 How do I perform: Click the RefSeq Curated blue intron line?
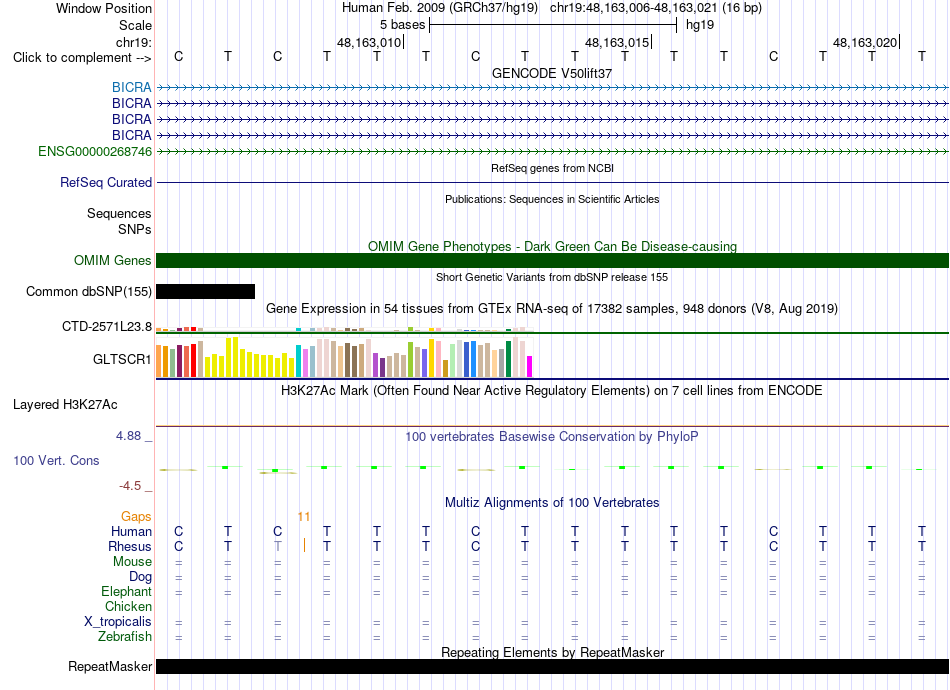(x=552, y=182)
